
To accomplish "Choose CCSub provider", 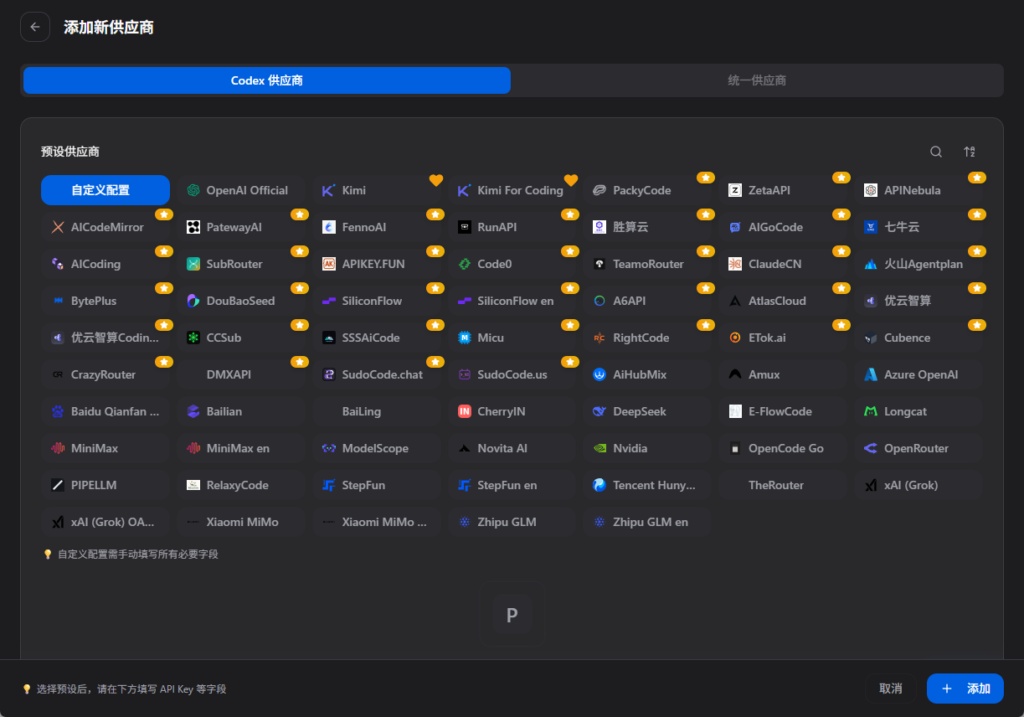I will pyautogui.click(x=241, y=338).
